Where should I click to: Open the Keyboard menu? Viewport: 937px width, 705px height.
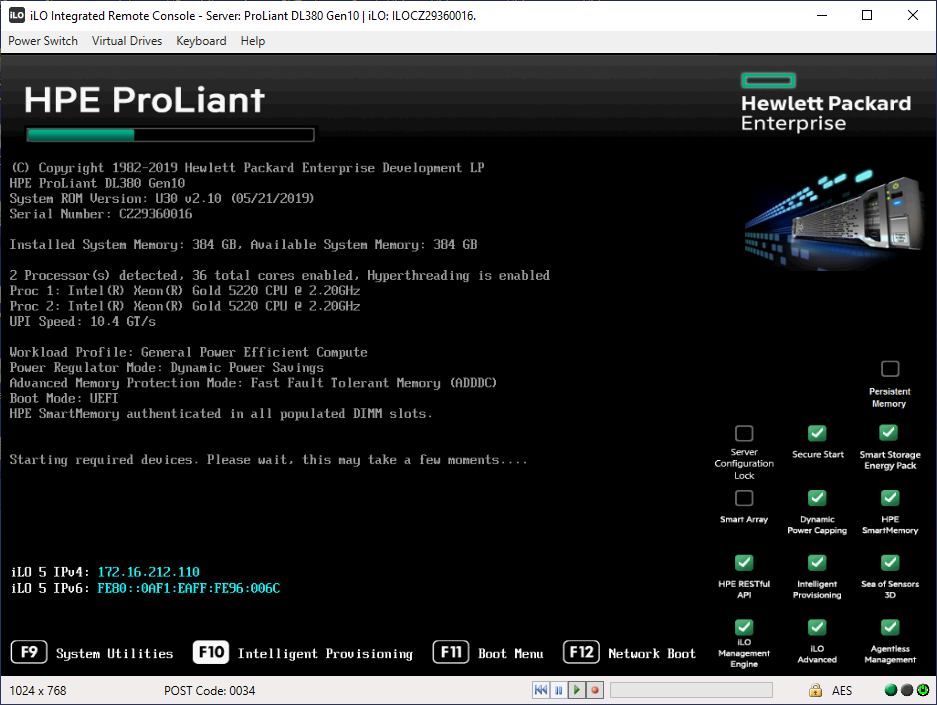tap(201, 41)
